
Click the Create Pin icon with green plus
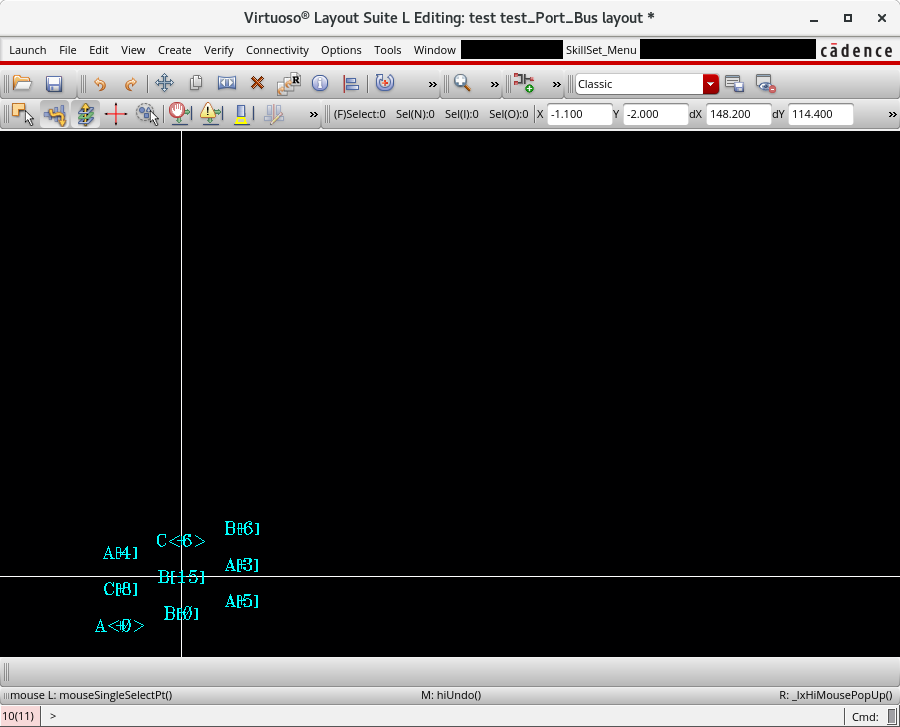click(523, 83)
